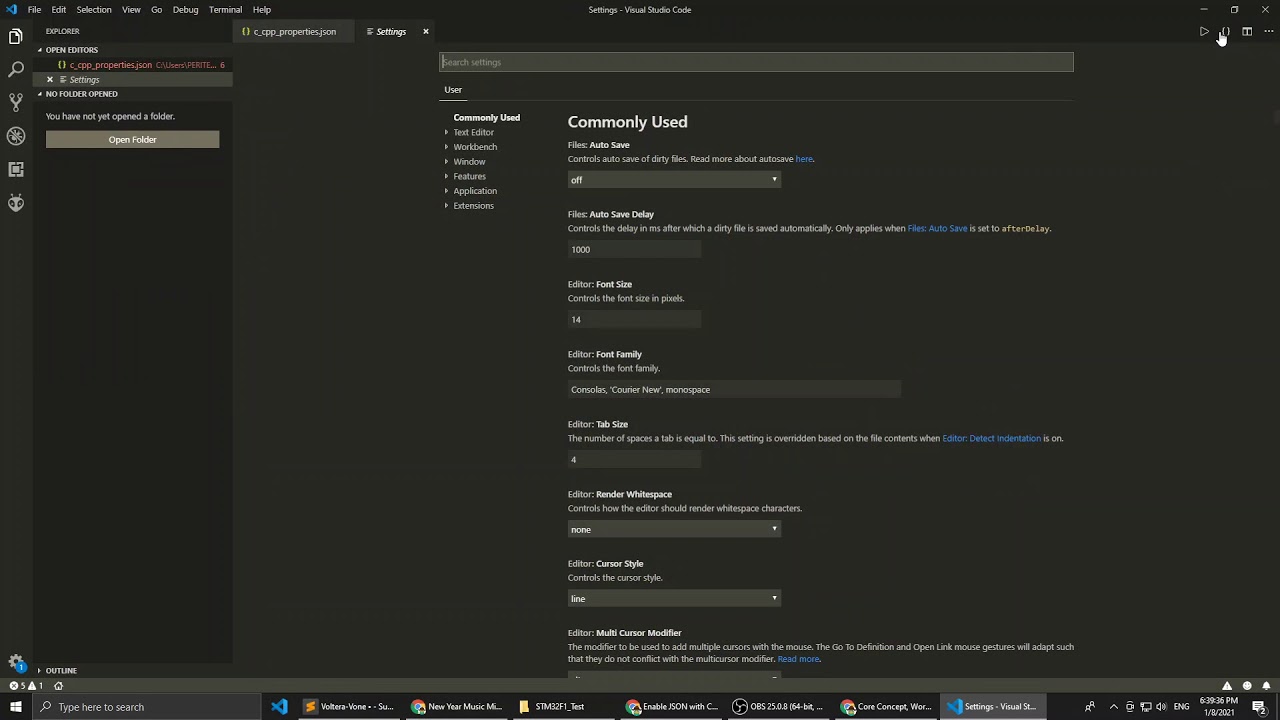
Task: Switch to c_cpp_properties.json tab
Action: [294, 32]
